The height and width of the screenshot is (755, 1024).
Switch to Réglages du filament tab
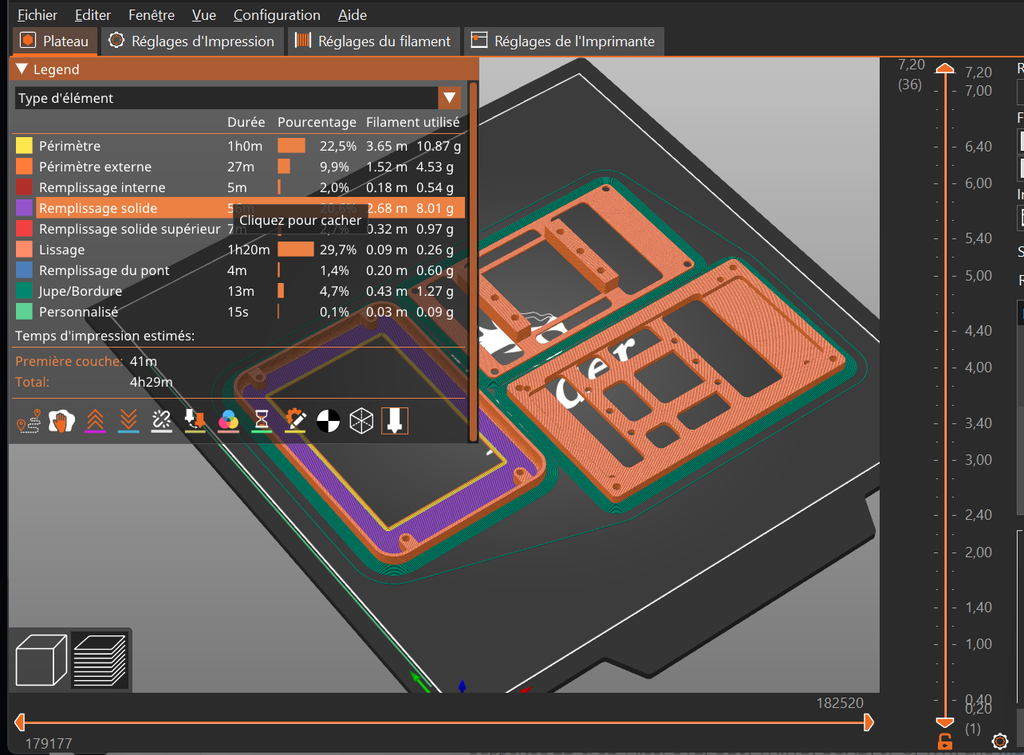point(373,41)
